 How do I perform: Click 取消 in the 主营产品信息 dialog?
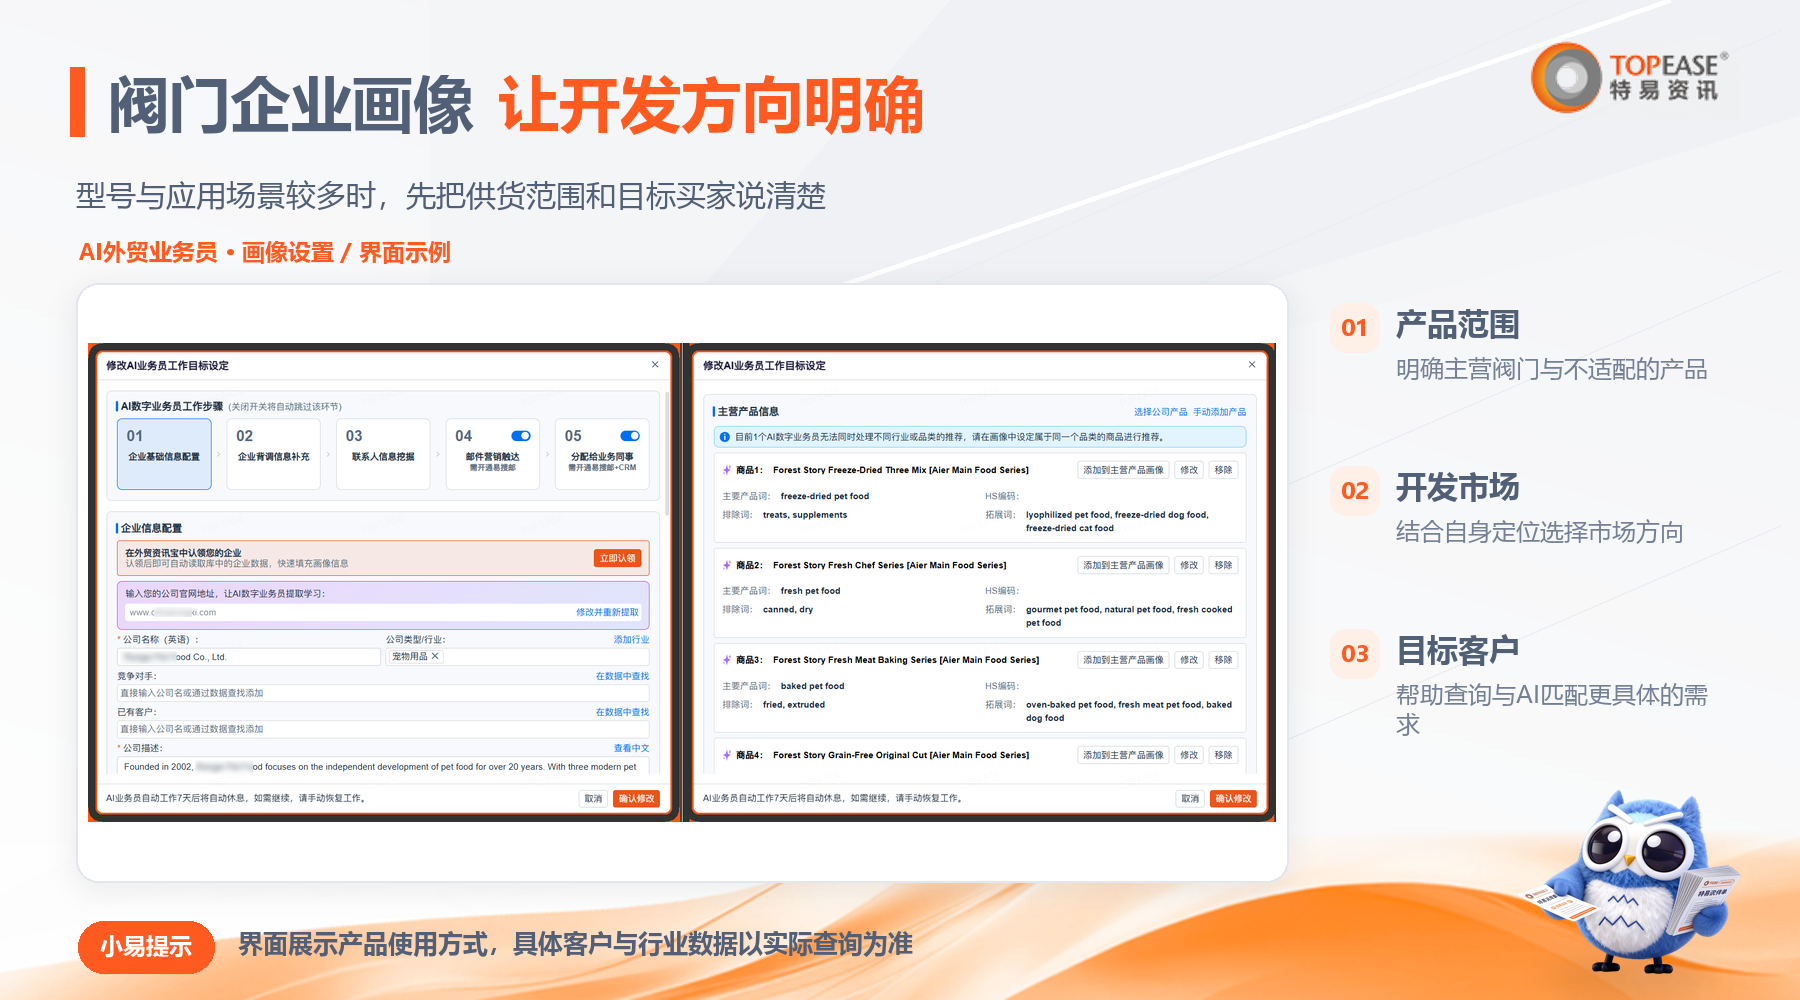pyautogui.click(x=1190, y=798)
